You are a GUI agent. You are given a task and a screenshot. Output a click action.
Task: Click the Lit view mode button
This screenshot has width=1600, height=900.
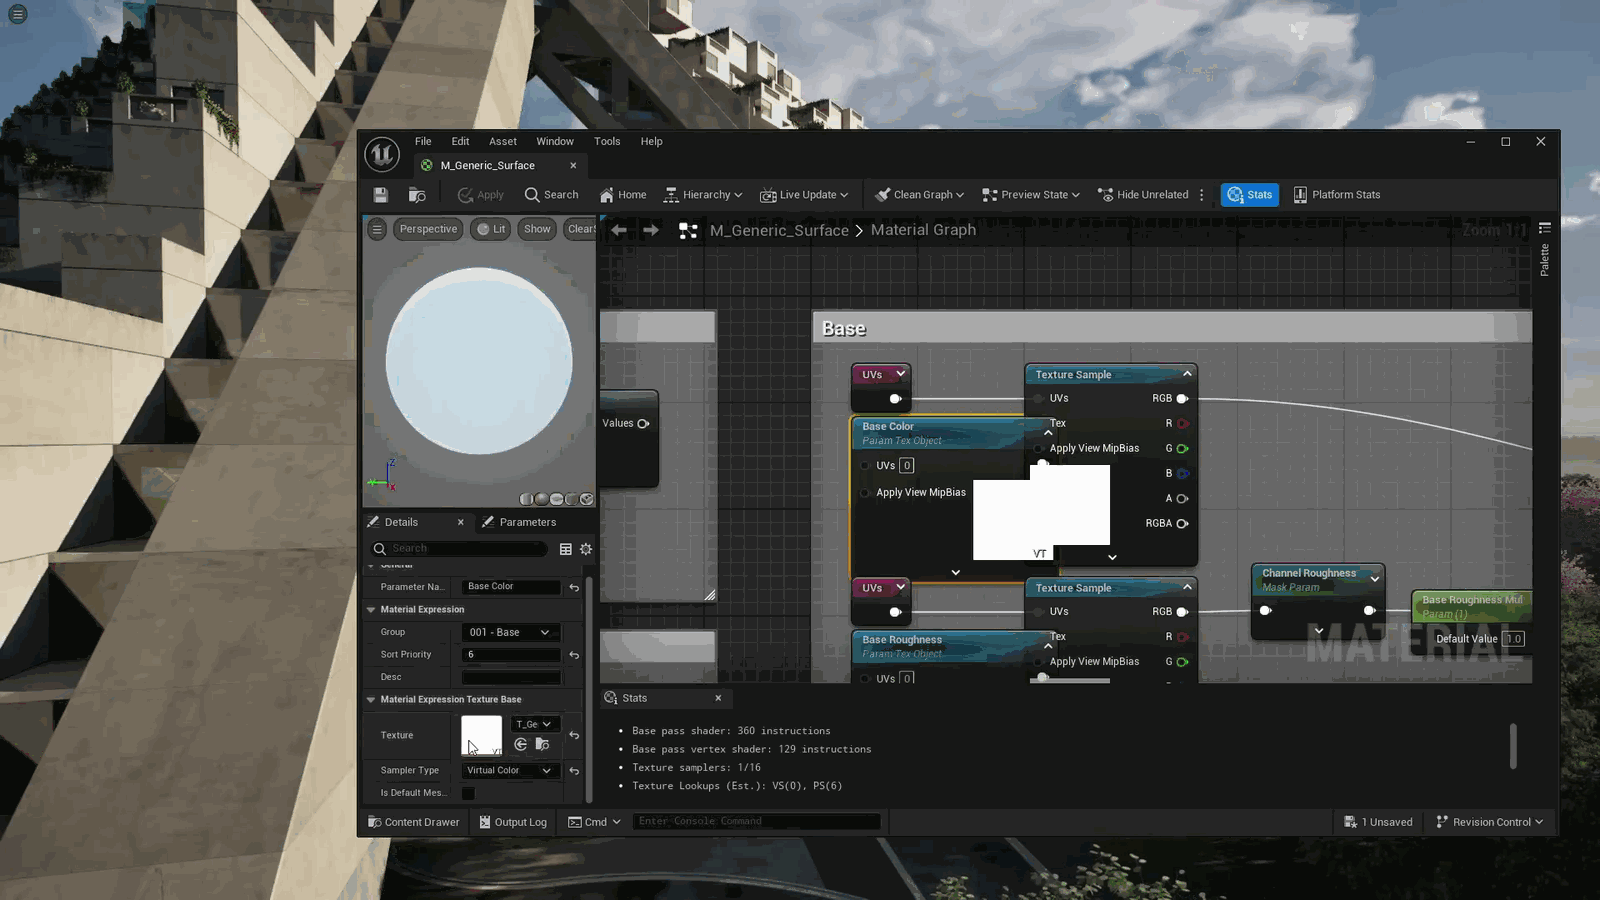click(x=491, y=229)
